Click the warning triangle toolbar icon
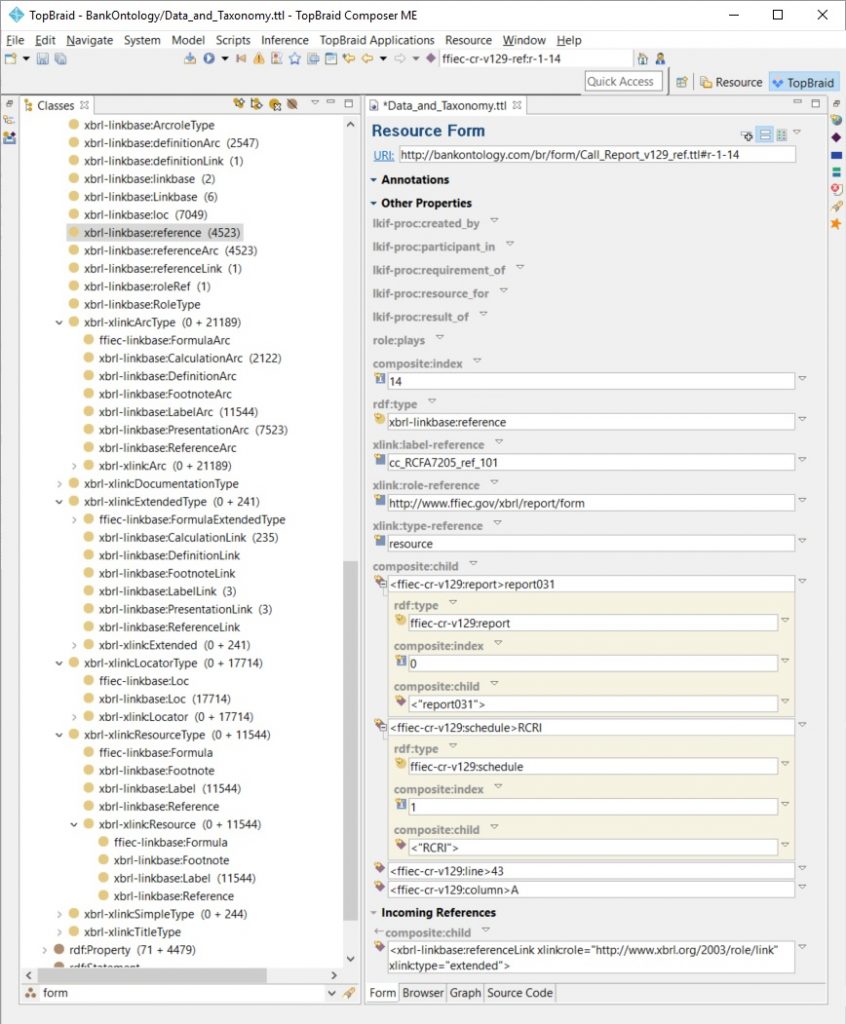The height and width of the screenshot is (1024, 846). tap(259, 59)
